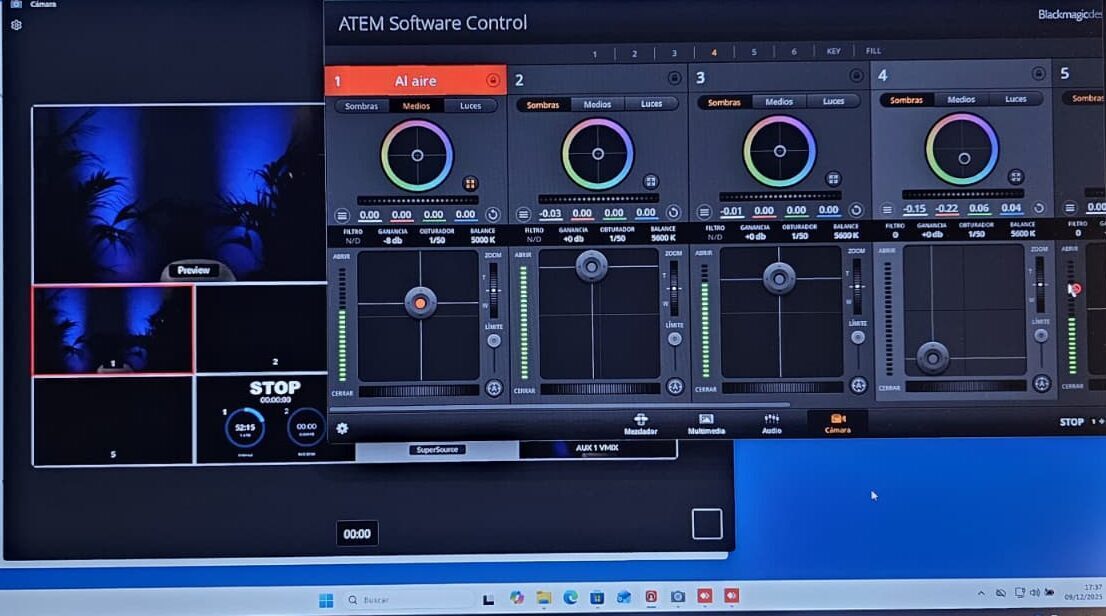Click STOP status at ATEM bottom right

click(x=1071, y=422)
